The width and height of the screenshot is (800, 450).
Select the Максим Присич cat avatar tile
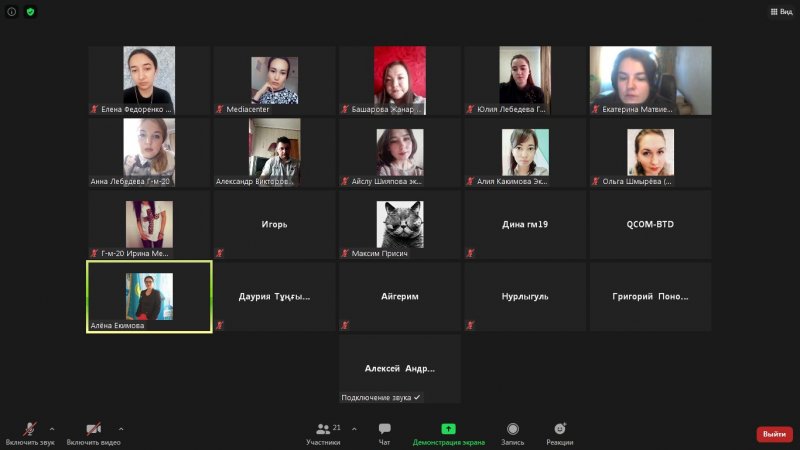point(400,225)
